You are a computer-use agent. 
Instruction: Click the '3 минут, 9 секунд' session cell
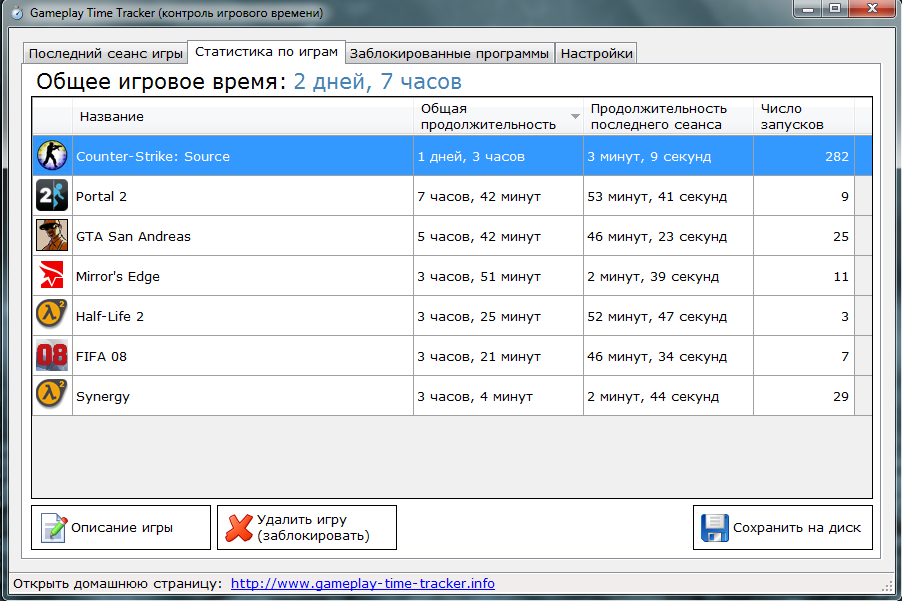[668, 156]
